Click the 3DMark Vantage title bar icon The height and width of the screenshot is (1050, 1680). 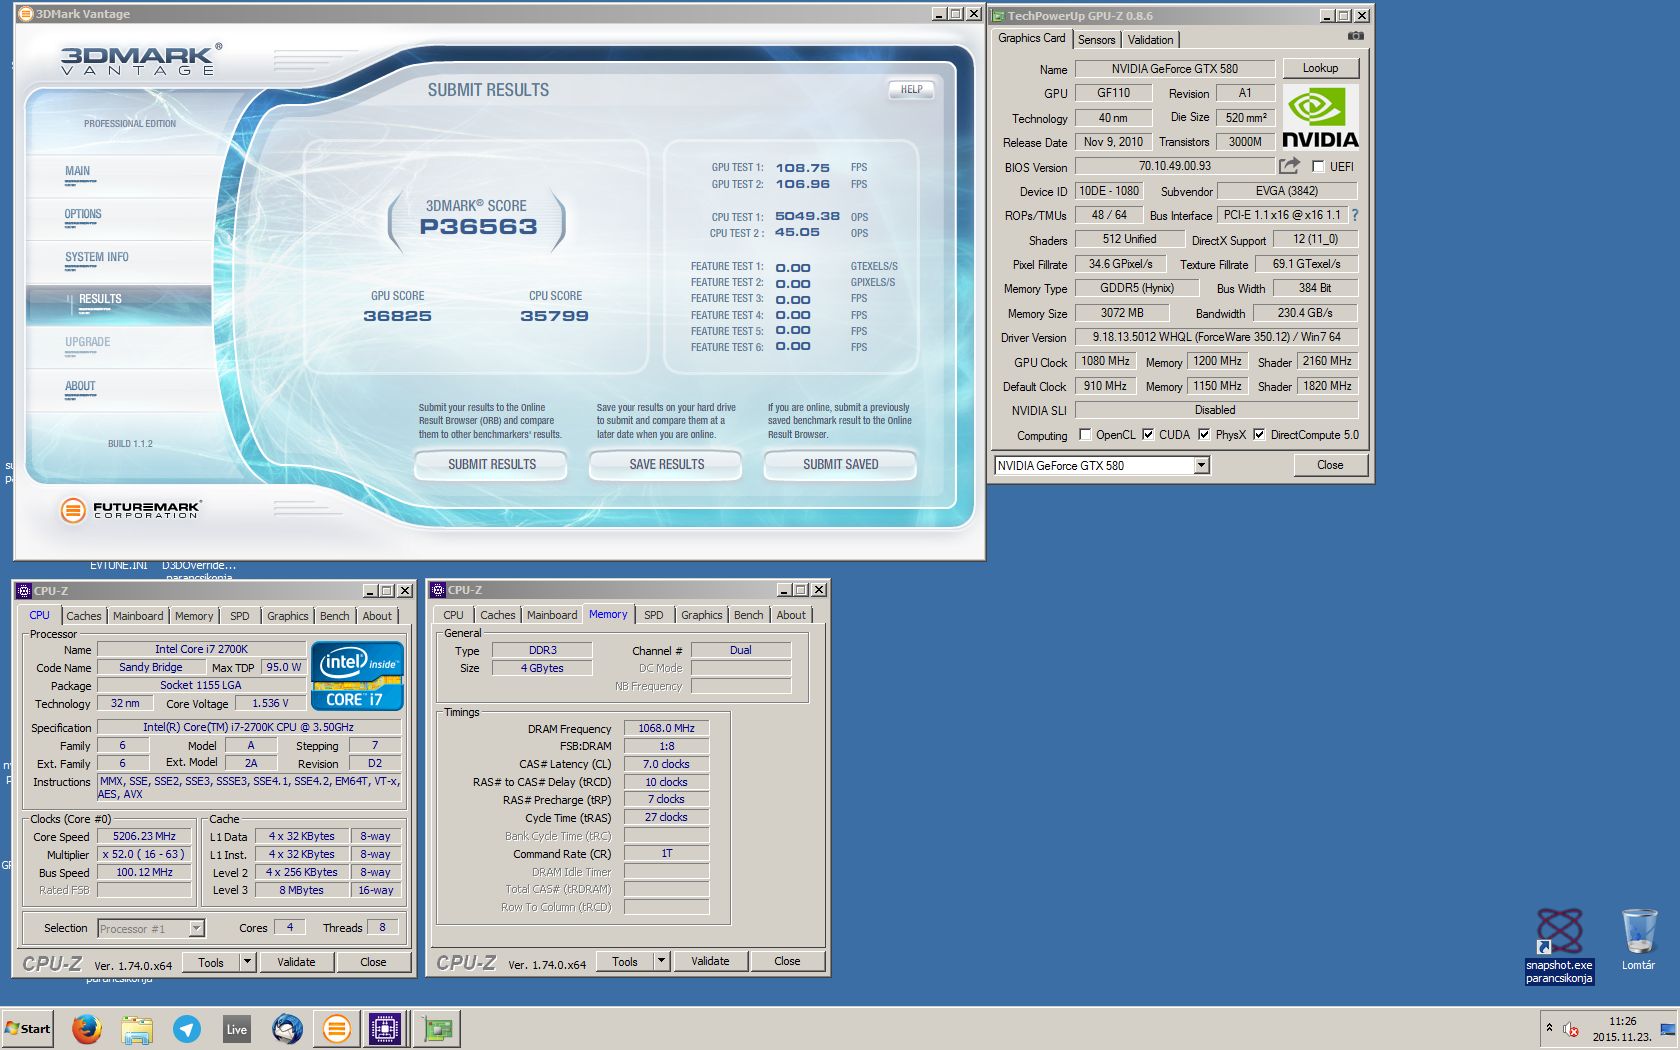pyautogui.click(x=25, y=14)
